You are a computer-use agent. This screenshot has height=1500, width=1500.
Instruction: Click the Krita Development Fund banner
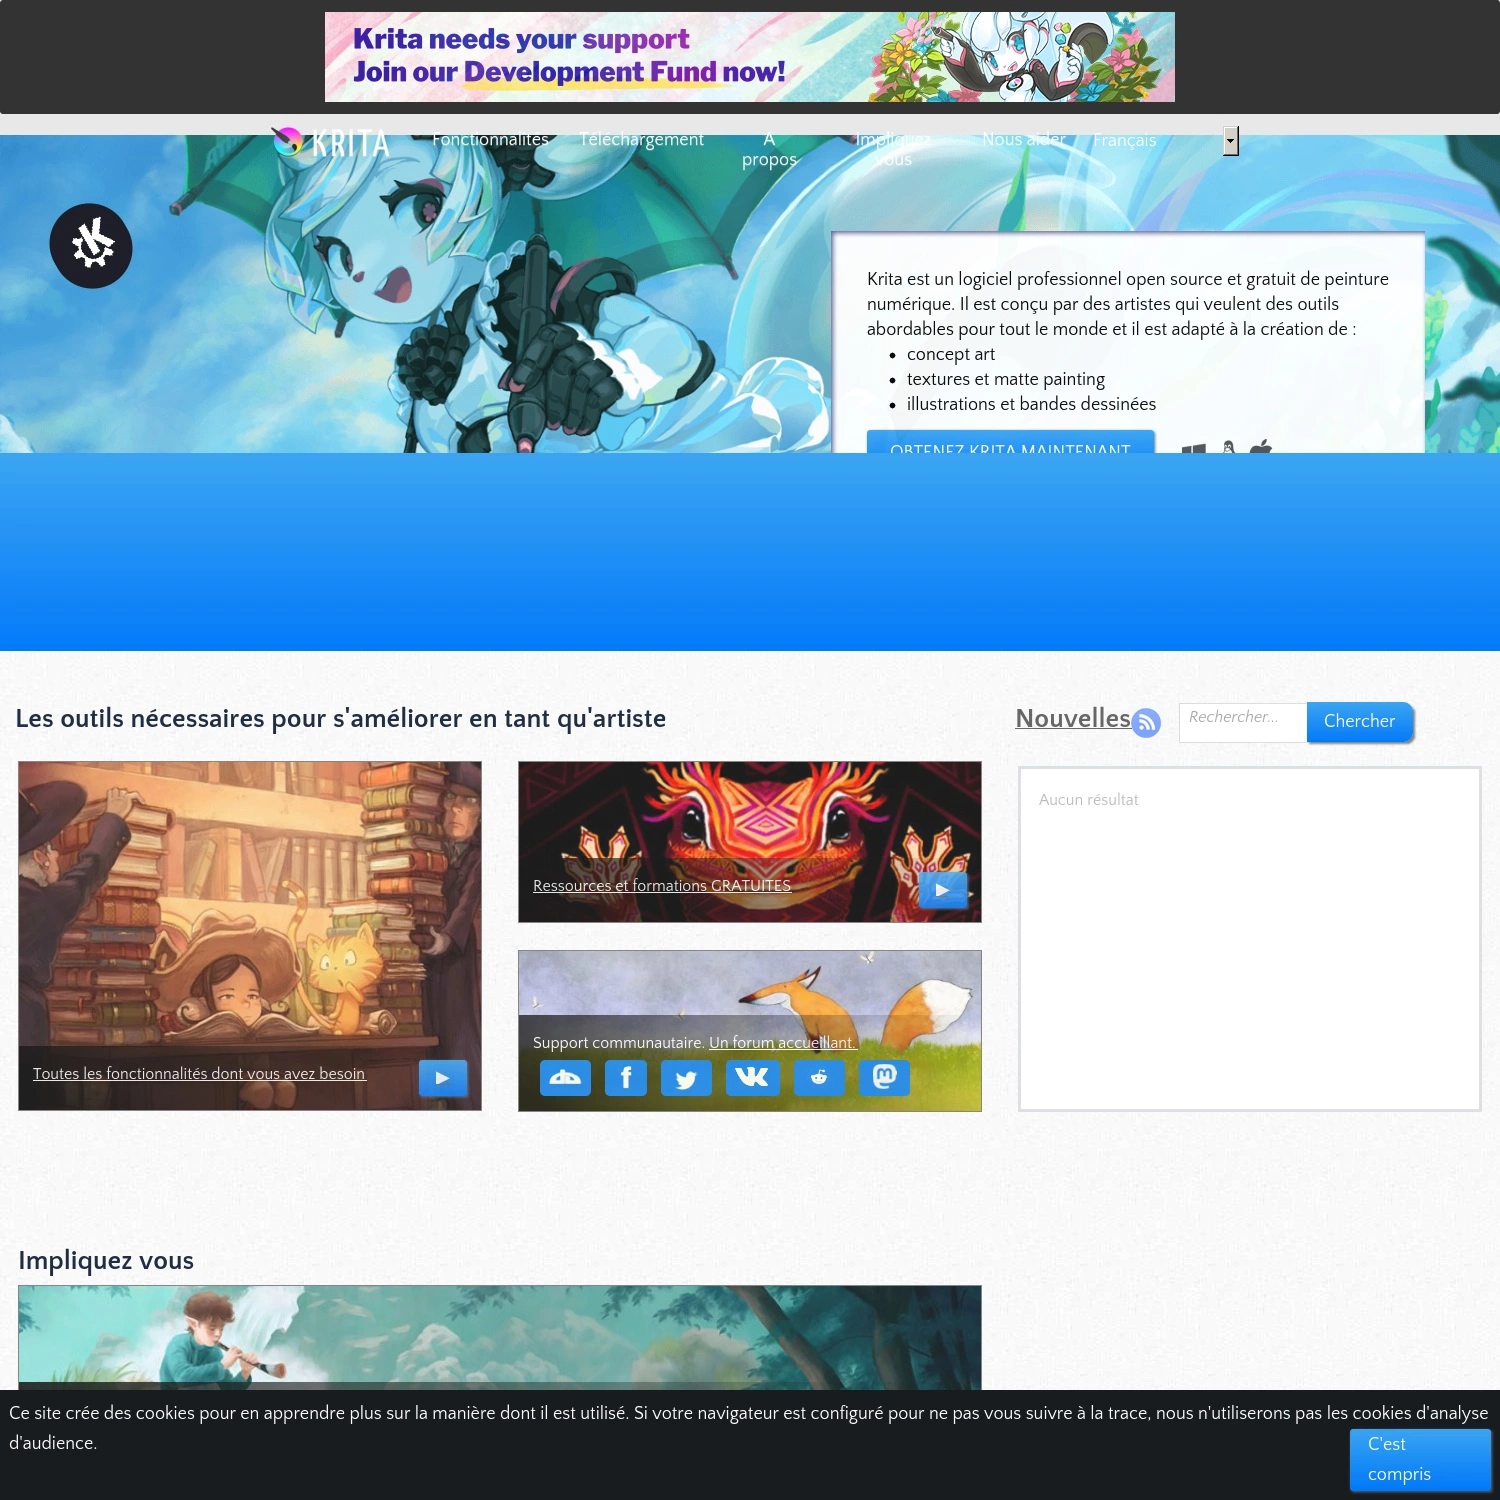pyautogui.click(x=750, y=57)
